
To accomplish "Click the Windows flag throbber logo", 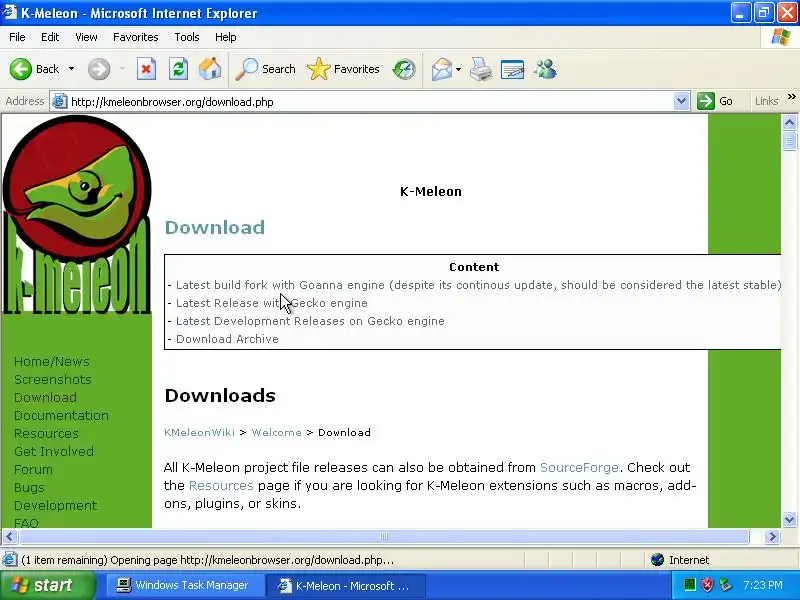I will (x=781, y=37).
